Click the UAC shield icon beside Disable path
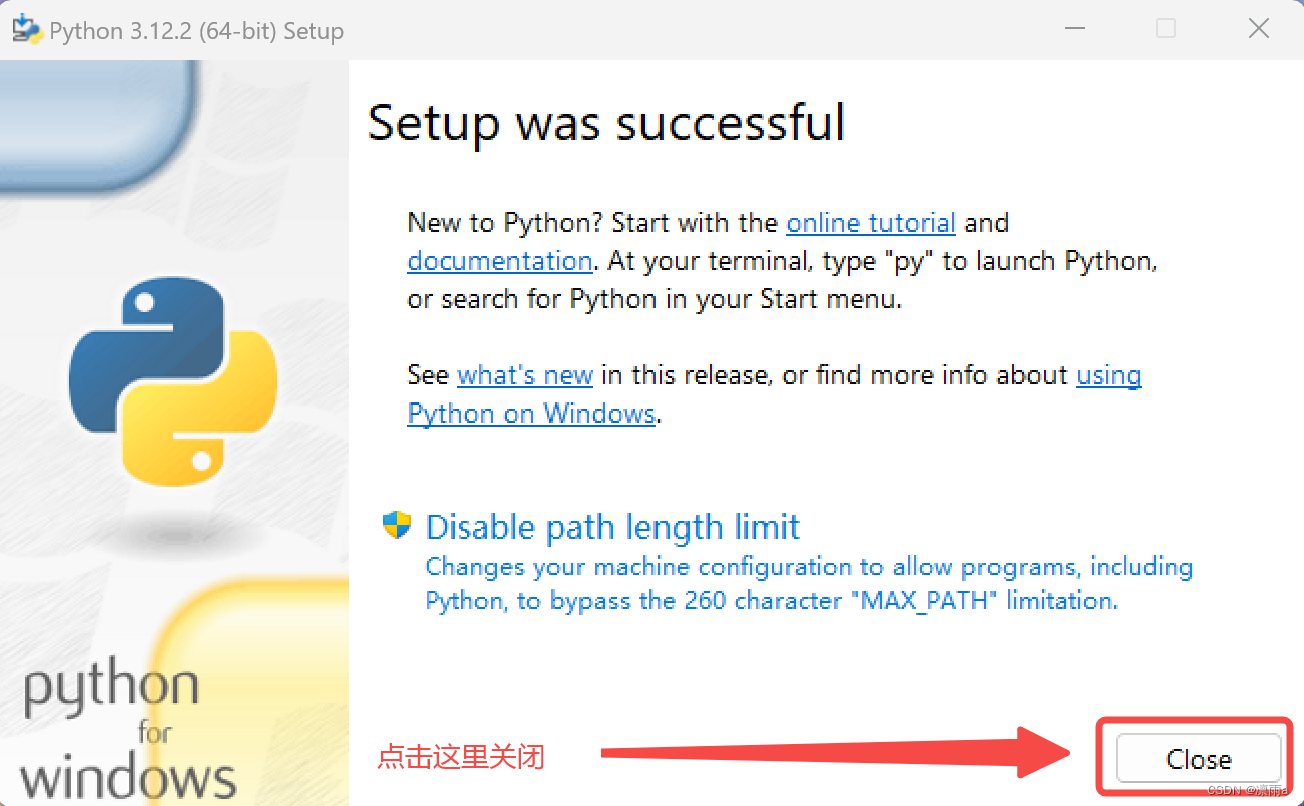 pos(397,525)
